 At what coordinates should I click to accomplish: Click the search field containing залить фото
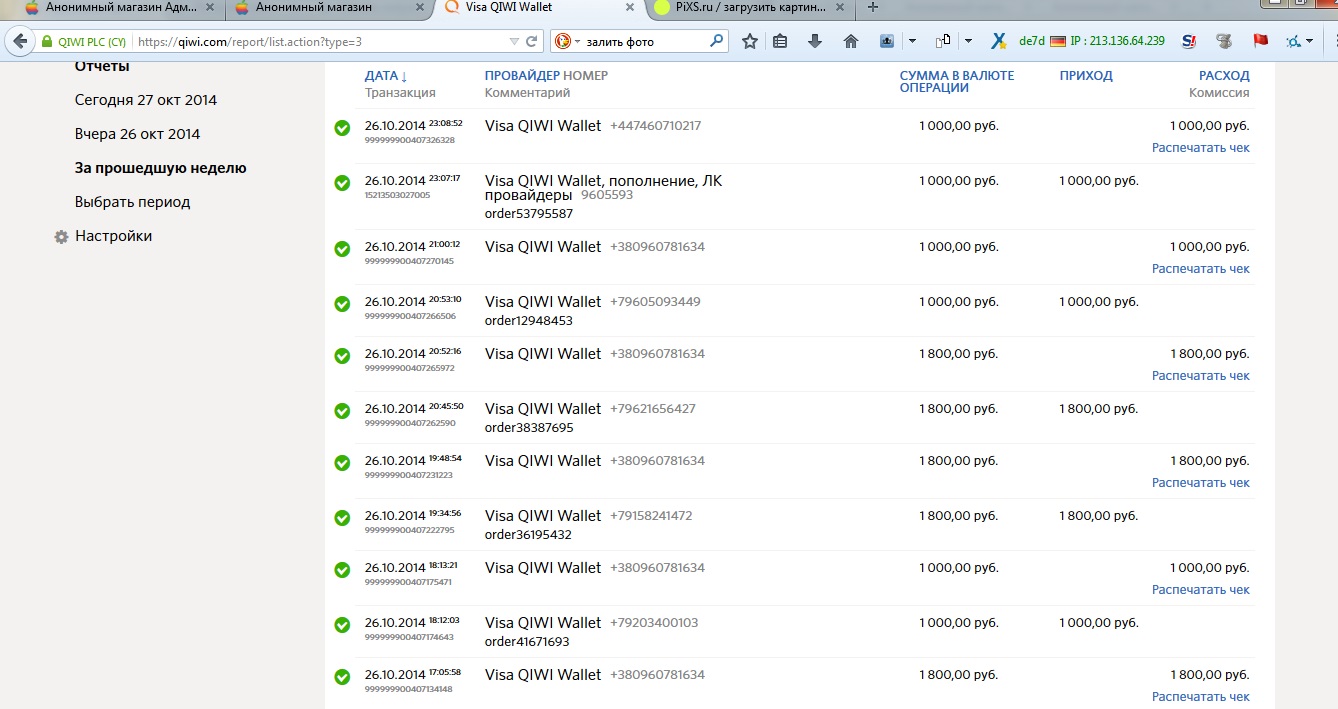[x=645, y=42]
